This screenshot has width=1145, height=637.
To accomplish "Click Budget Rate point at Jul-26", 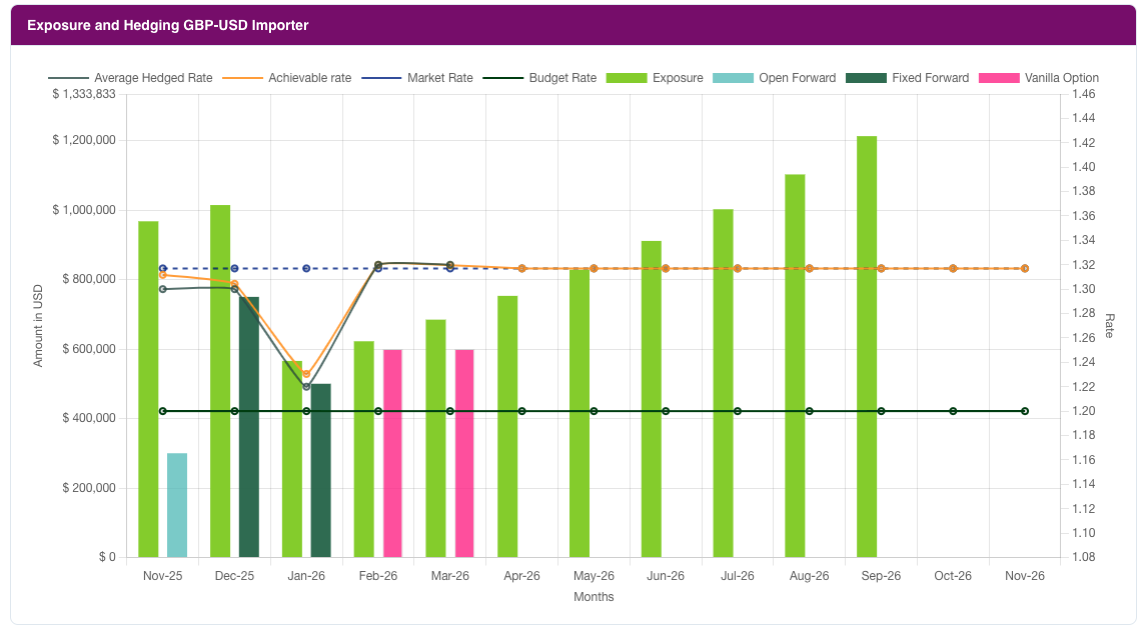I will 738,411.
